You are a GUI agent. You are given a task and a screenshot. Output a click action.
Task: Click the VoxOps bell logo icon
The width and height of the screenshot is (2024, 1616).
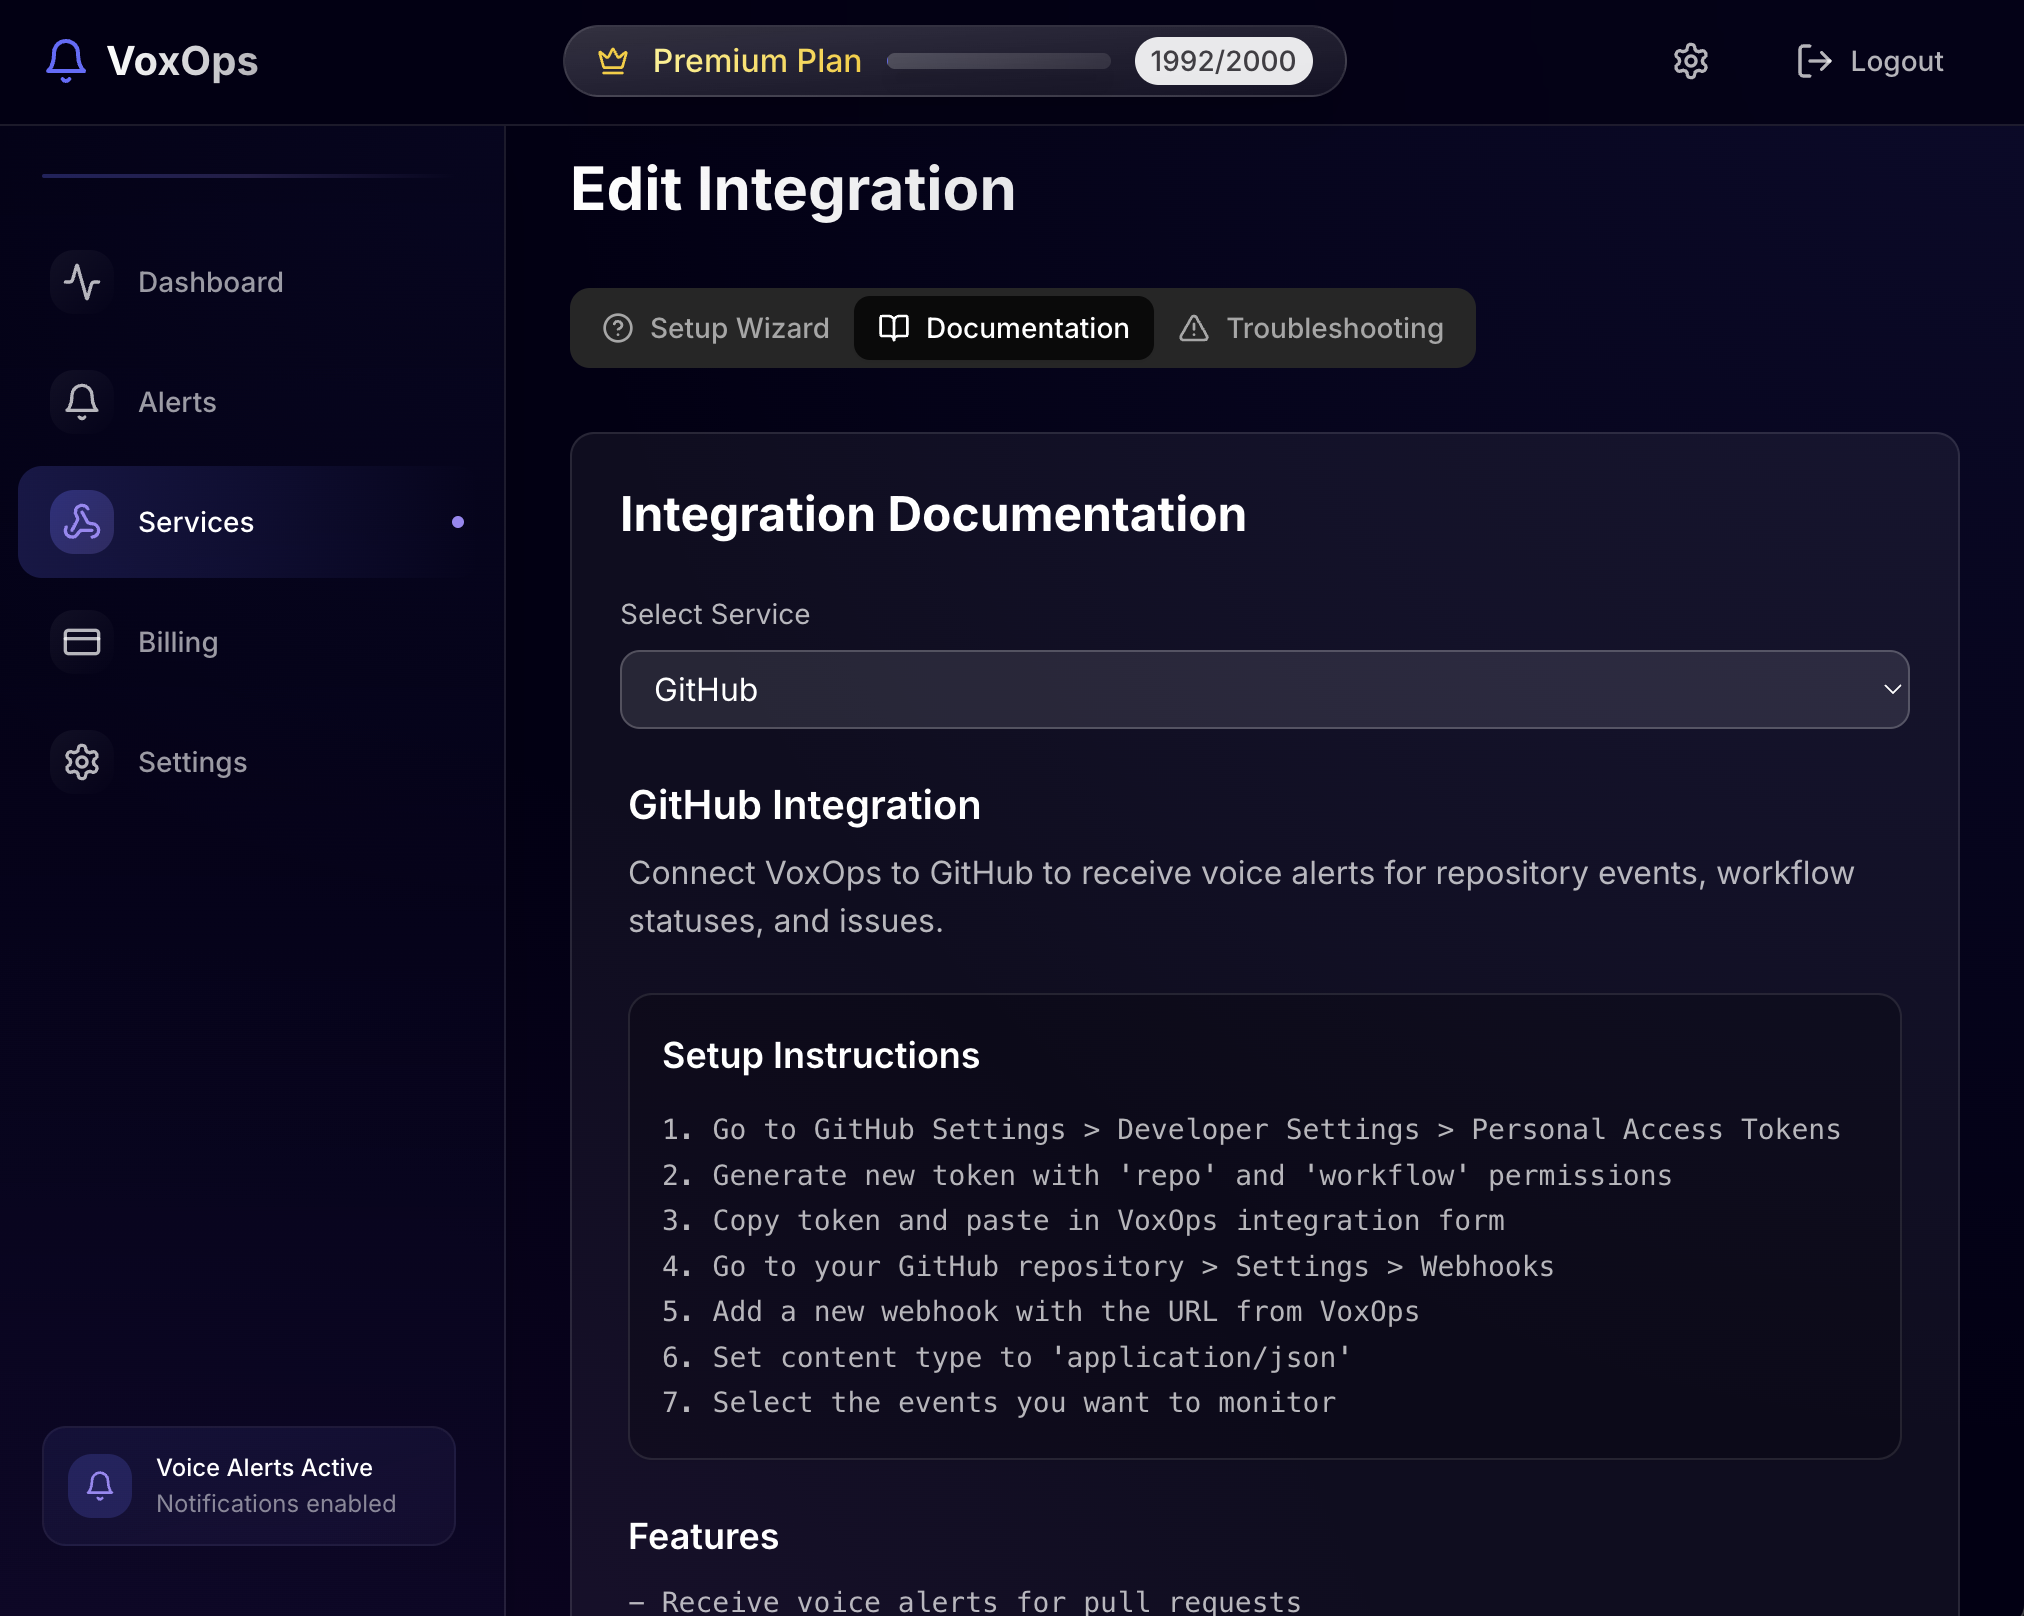(66, 60)
